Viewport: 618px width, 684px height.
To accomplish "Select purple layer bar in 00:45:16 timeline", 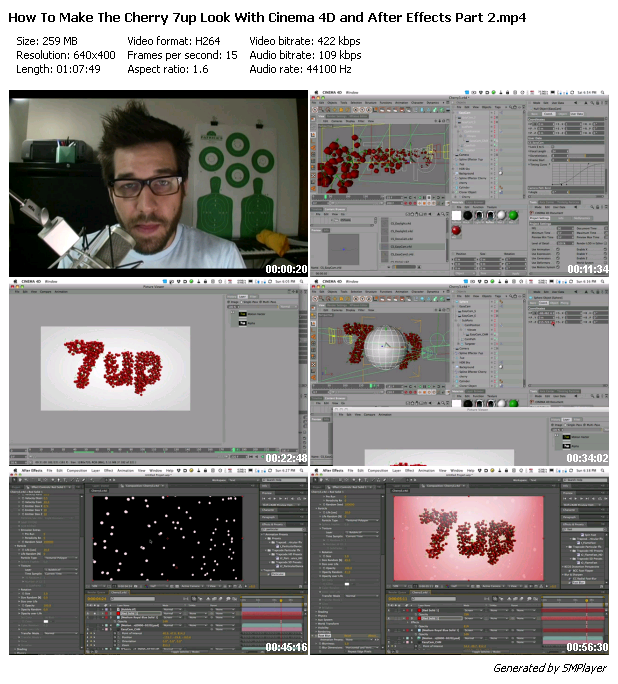I will click(x=272, y=609).
